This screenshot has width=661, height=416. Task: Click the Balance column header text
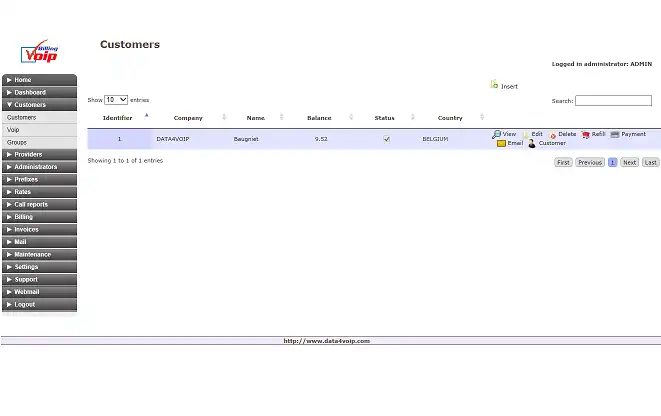coord(319,118)
